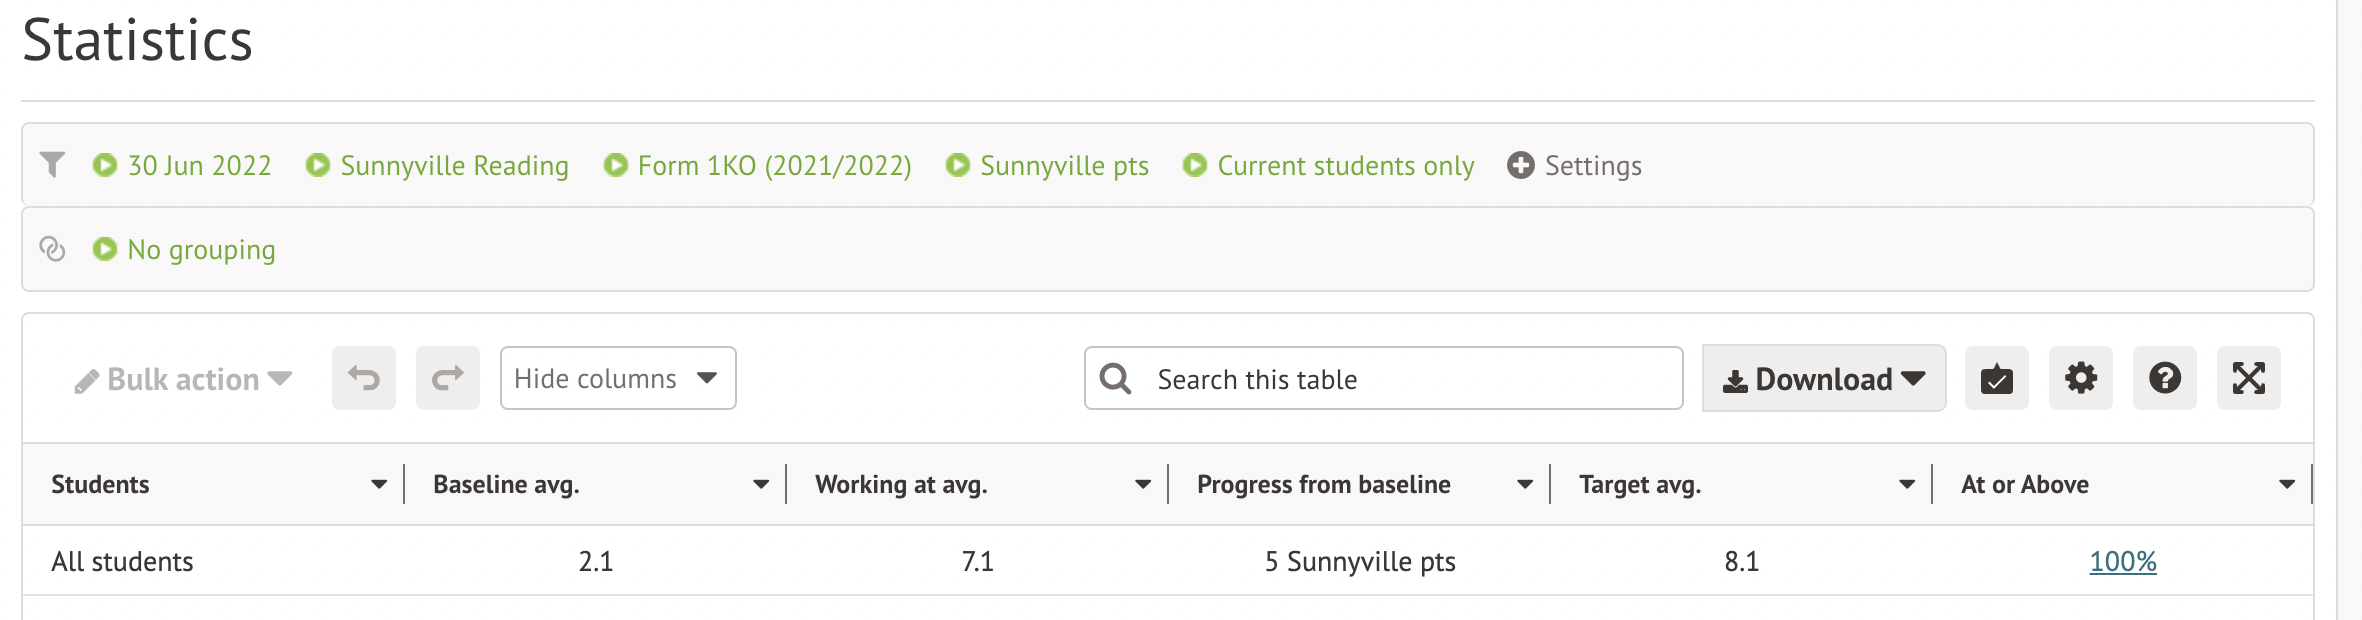Open the help question mark icon
Image resolution: width=2362 pixels, height=620 pixels.
(2164, 378)
